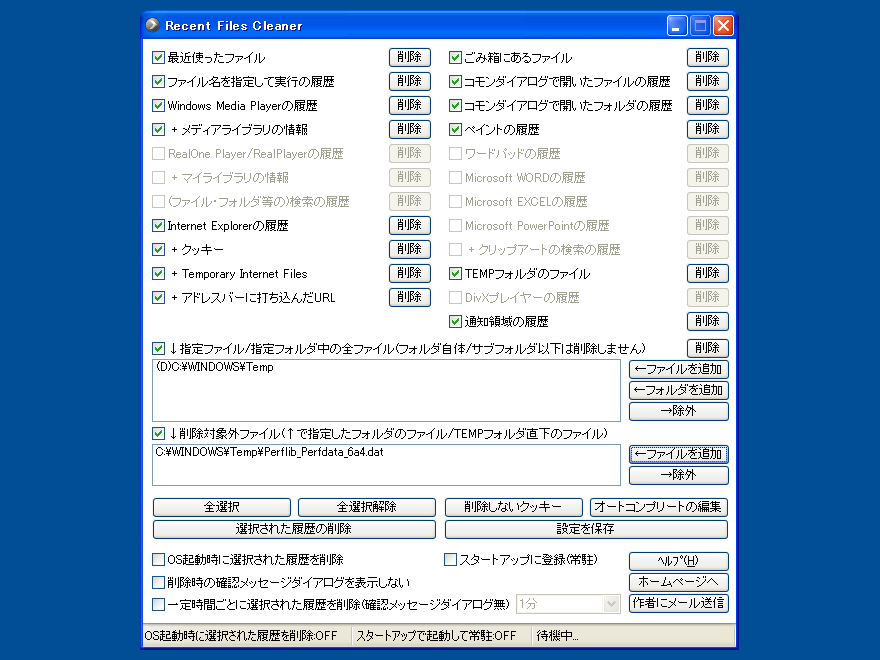Click ←ファイルを追加 for exclusion list
The width and height of the screenshot is (880, 660).
[x=679, y=454]
